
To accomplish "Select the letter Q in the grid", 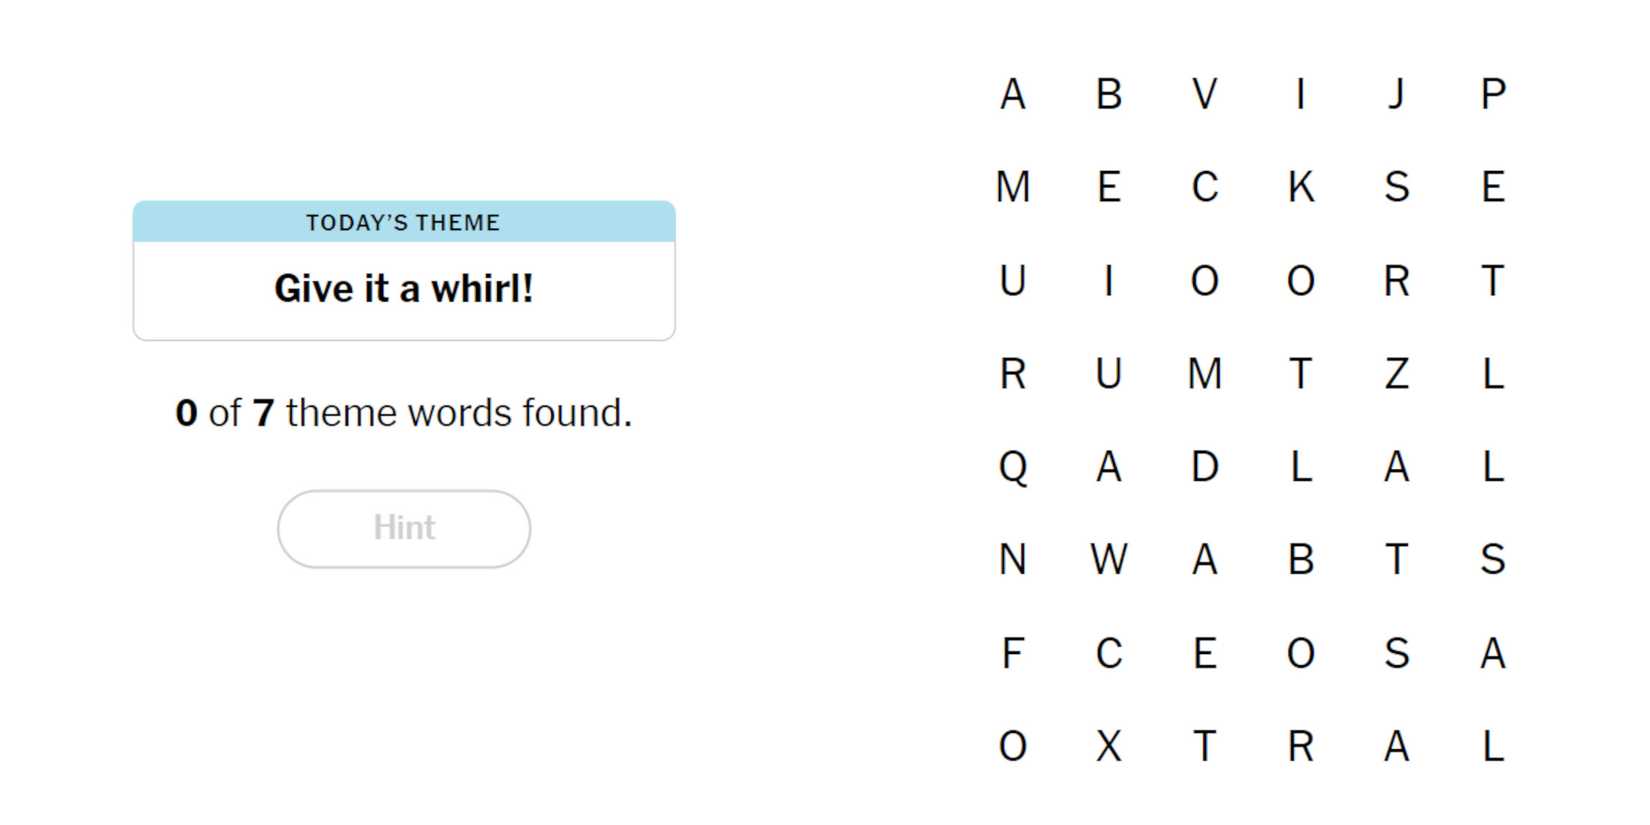I will 1012,467.
